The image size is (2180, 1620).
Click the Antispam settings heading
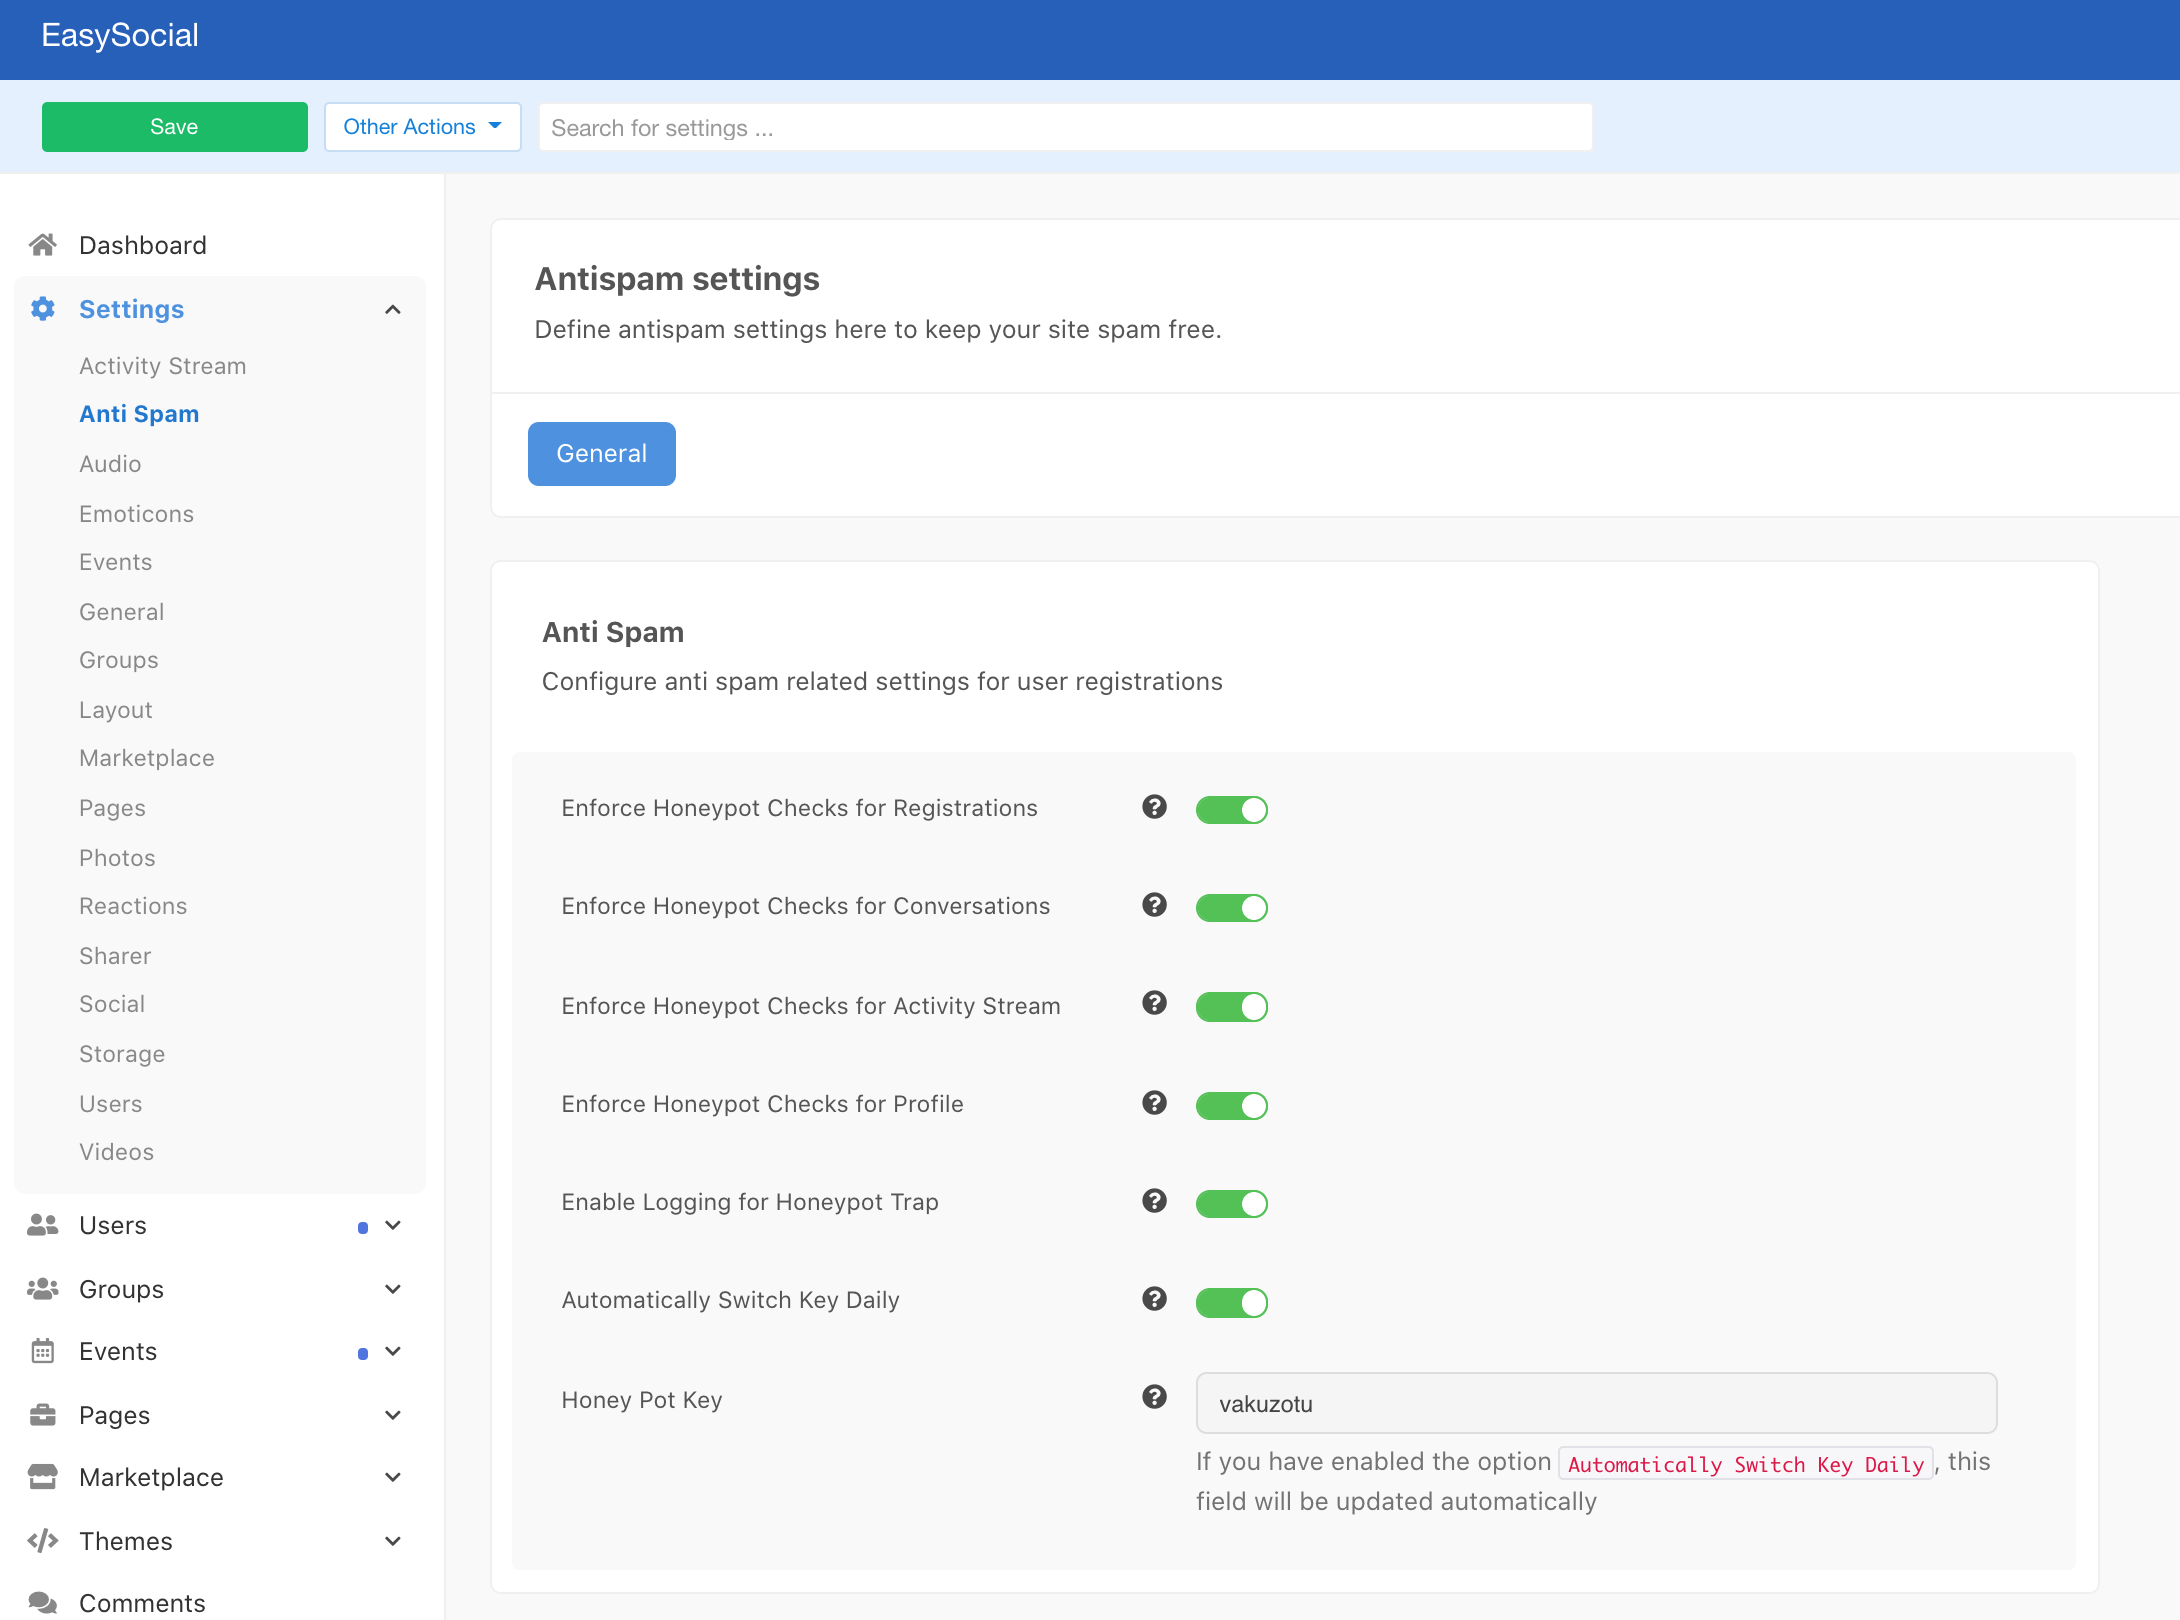click(678, 279)
